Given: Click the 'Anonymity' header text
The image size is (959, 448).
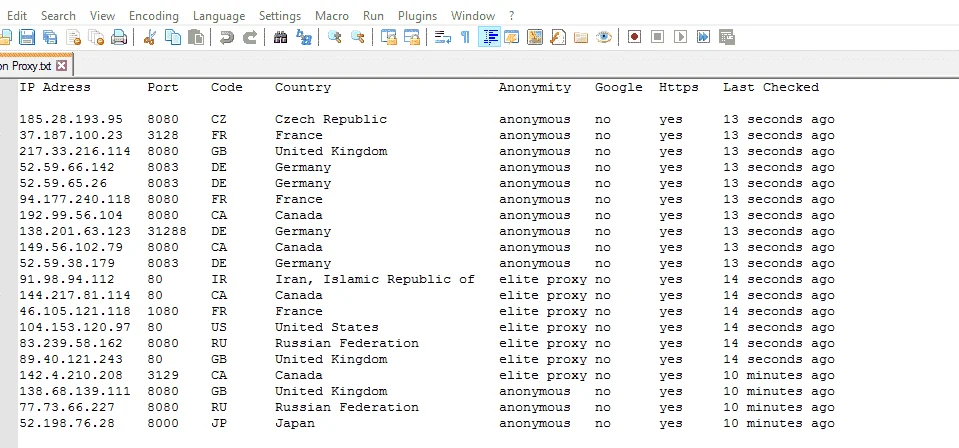Looking at the screenshot, I should coord(535,87).
